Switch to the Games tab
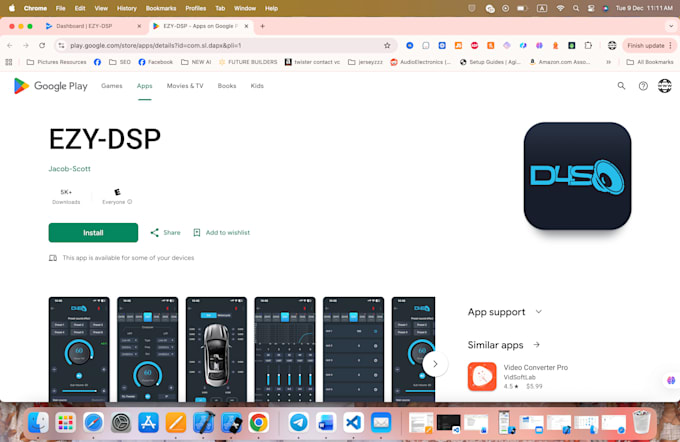The width and height of the screenshot is (680, 442). pos(111,86)
